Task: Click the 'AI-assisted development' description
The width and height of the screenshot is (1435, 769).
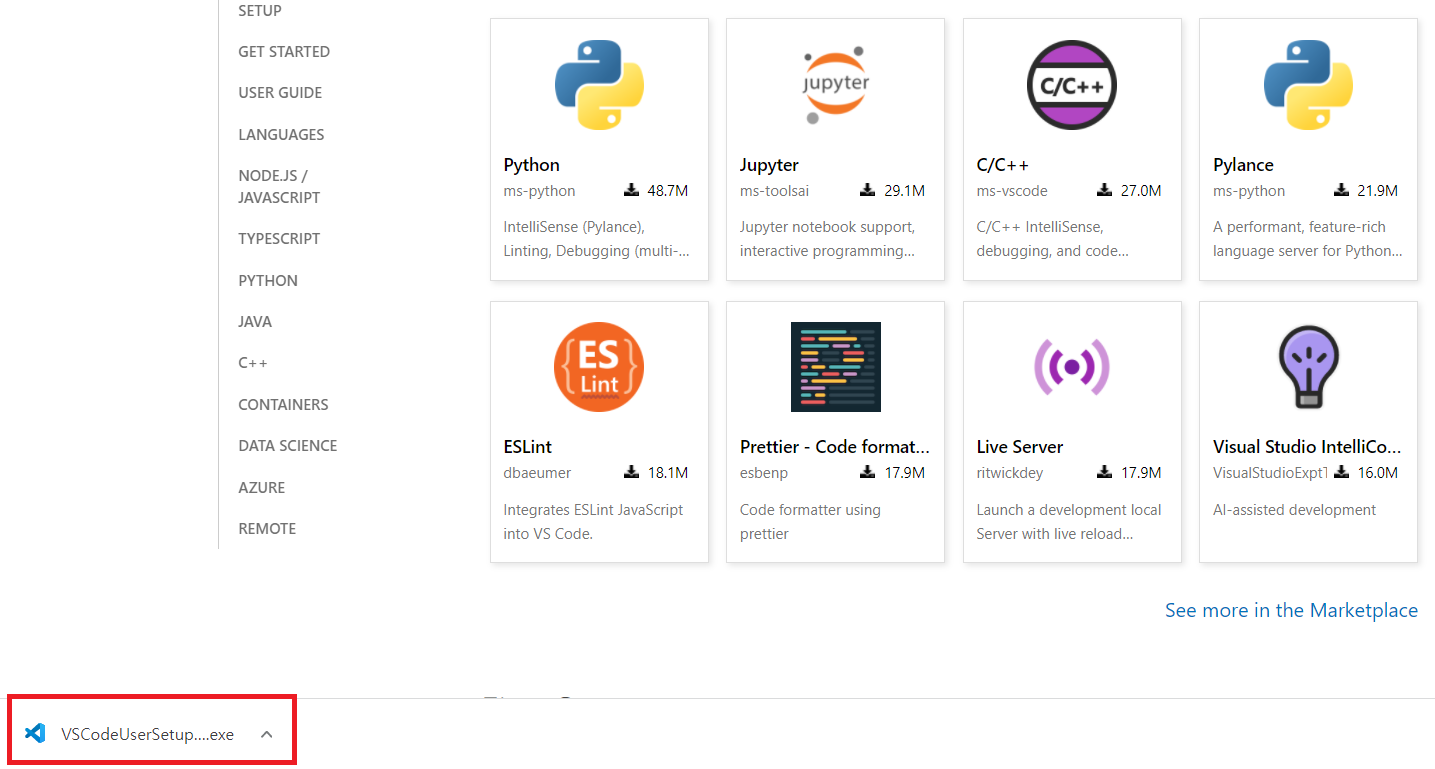Action: [x=1294, y=510]
